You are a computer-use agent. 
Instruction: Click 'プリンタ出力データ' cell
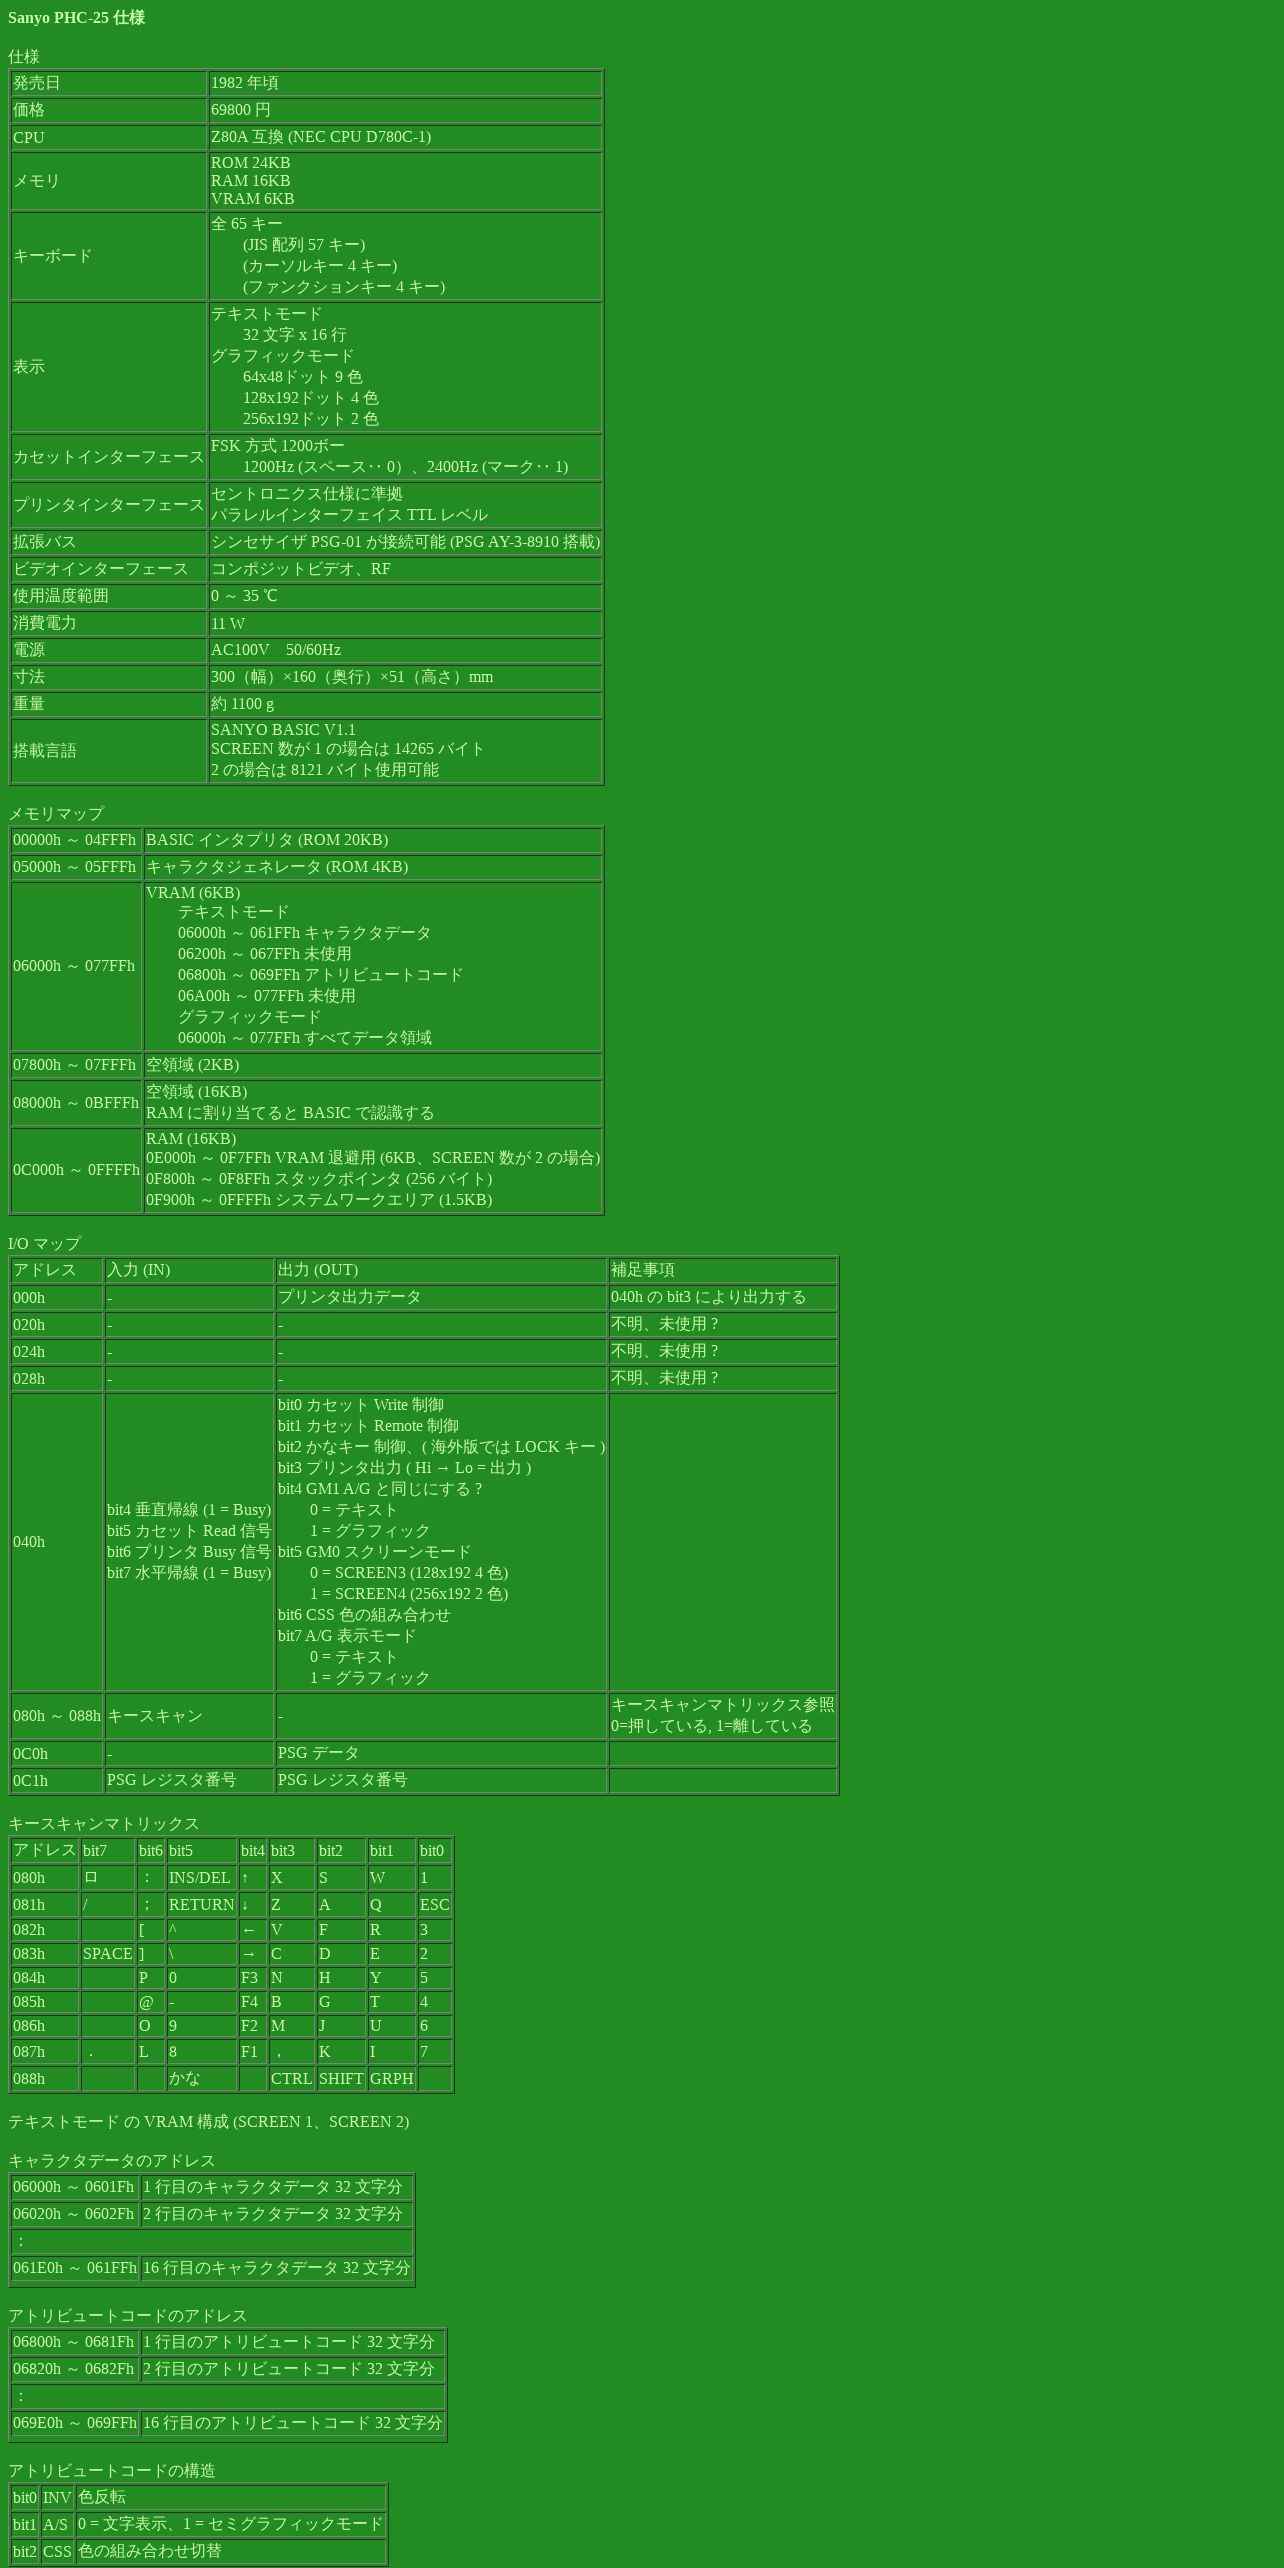coord(441,1297)
